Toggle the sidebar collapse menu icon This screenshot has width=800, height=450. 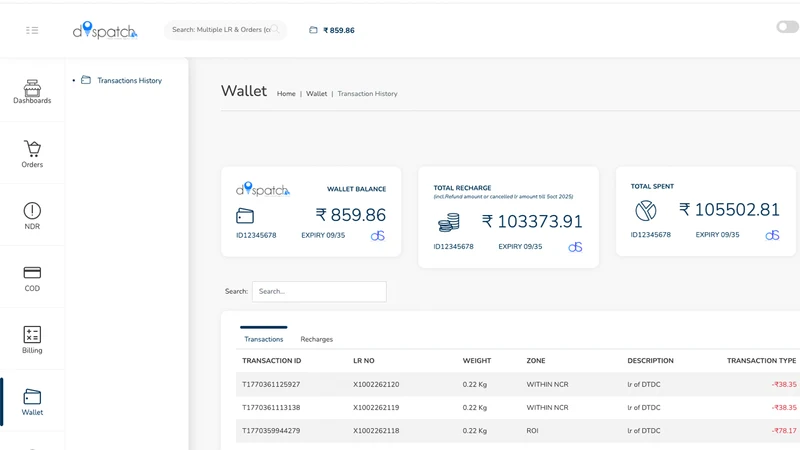(32, 30)
